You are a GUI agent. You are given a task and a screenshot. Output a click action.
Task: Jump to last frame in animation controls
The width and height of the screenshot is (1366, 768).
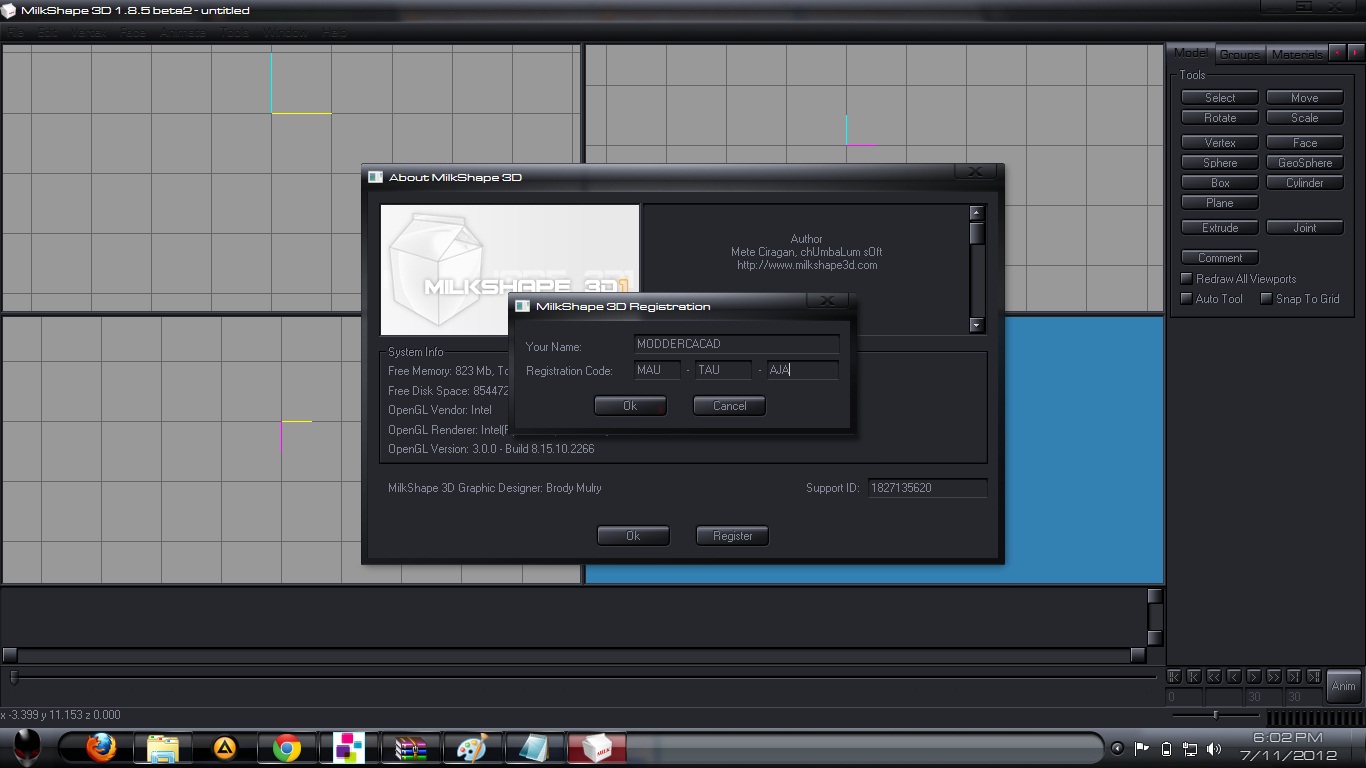1315,677
